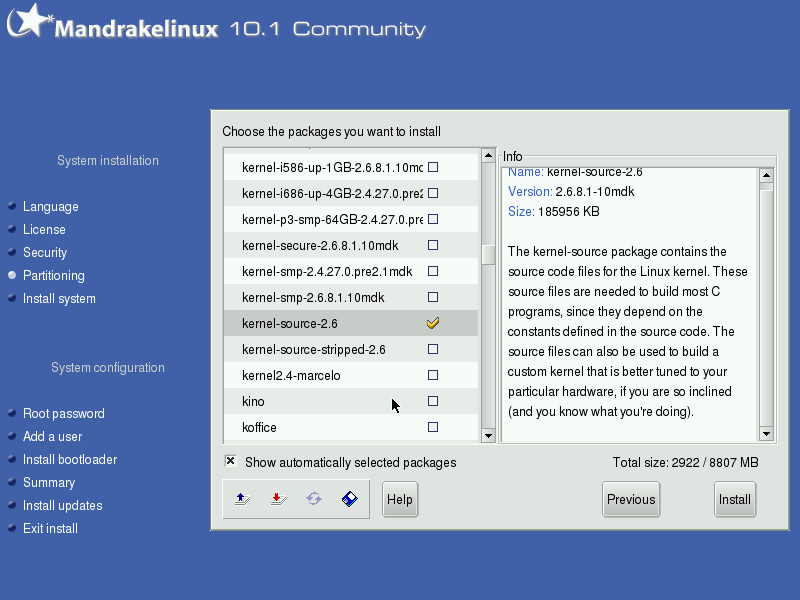The height and width of the screenshot is (600, 800).
Task: Click the Partitioning installation step
Action: pos(54,276)
